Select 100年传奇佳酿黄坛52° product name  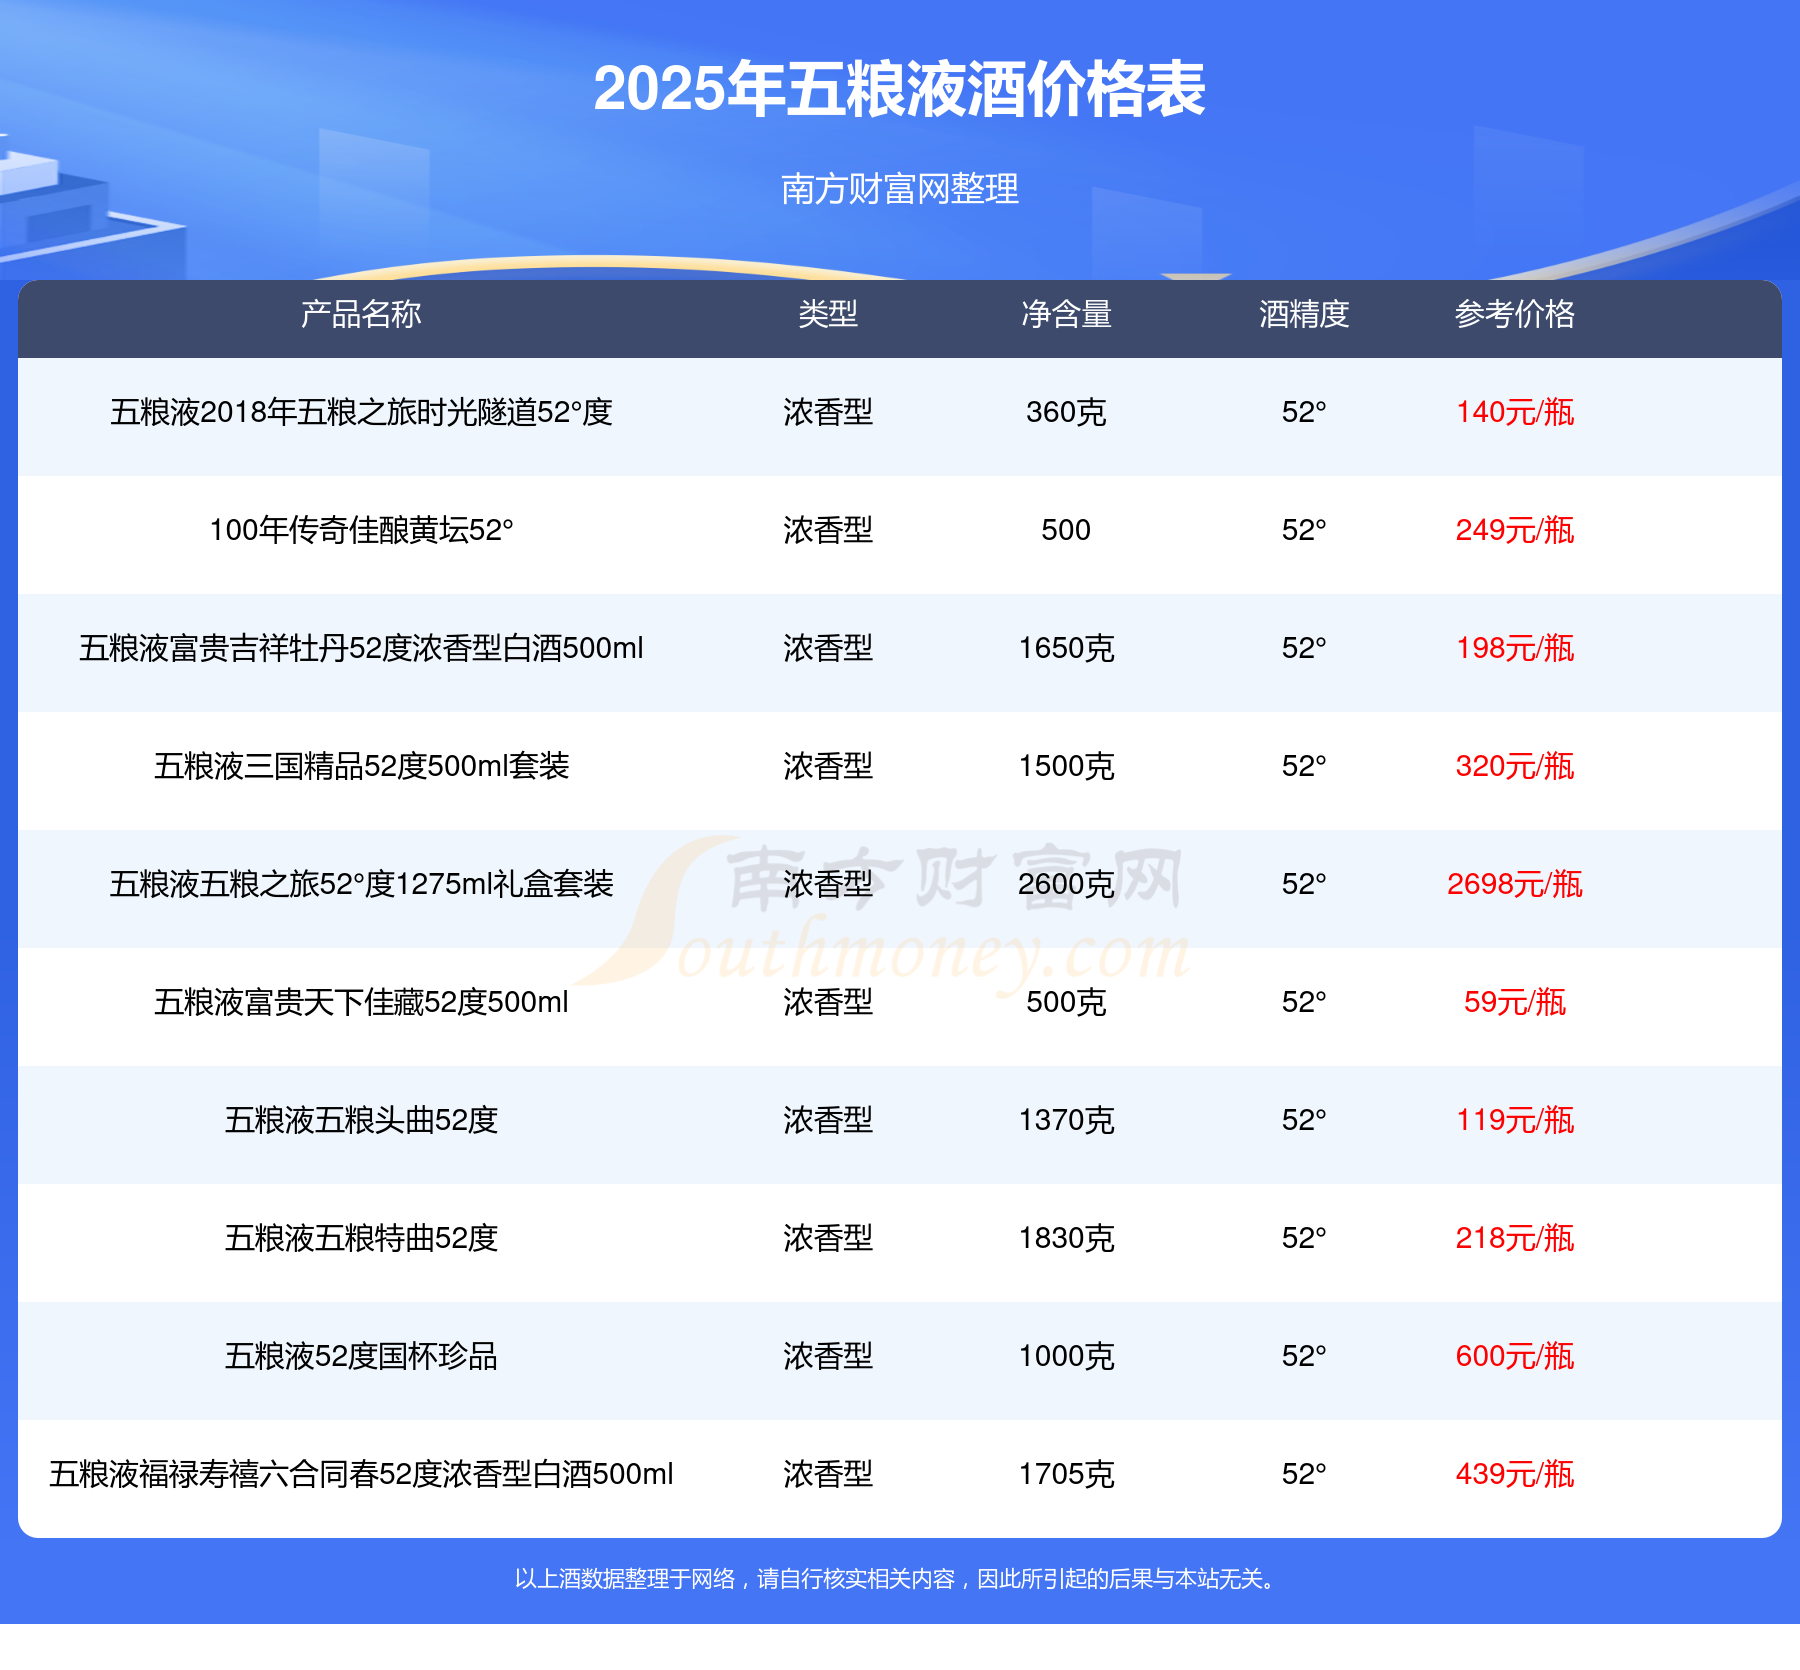coord(361,530)
